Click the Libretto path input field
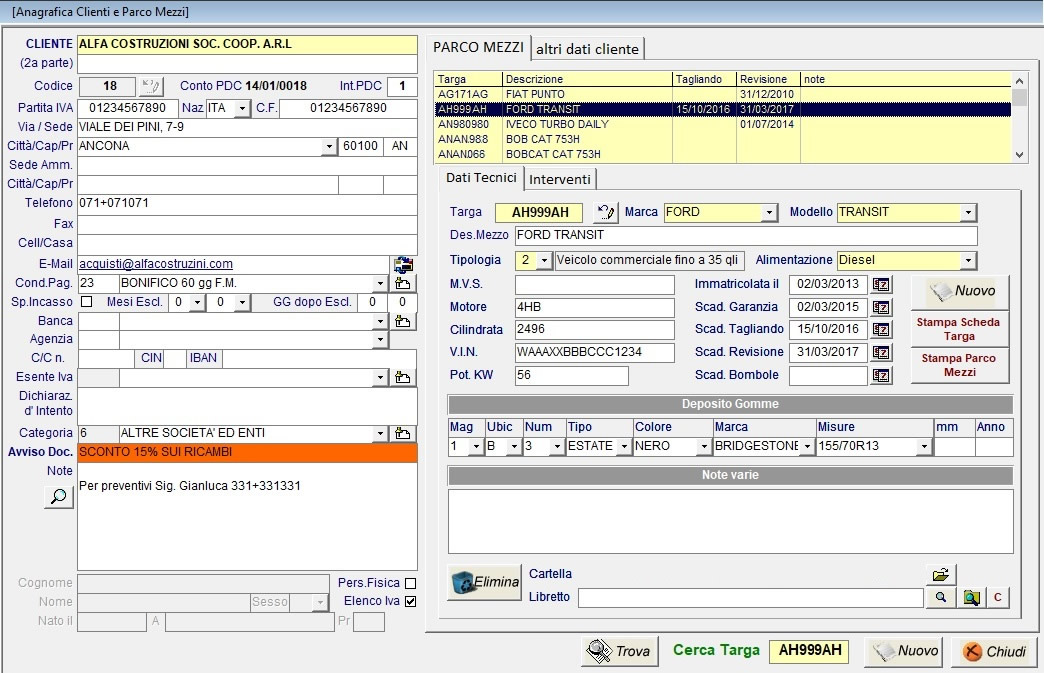 pyautogui.click(x=750, y=598)
